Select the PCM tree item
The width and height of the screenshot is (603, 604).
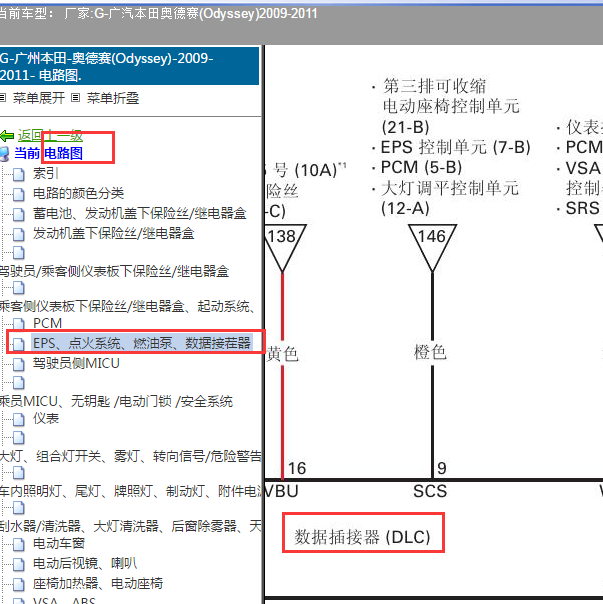pos(47,323)
